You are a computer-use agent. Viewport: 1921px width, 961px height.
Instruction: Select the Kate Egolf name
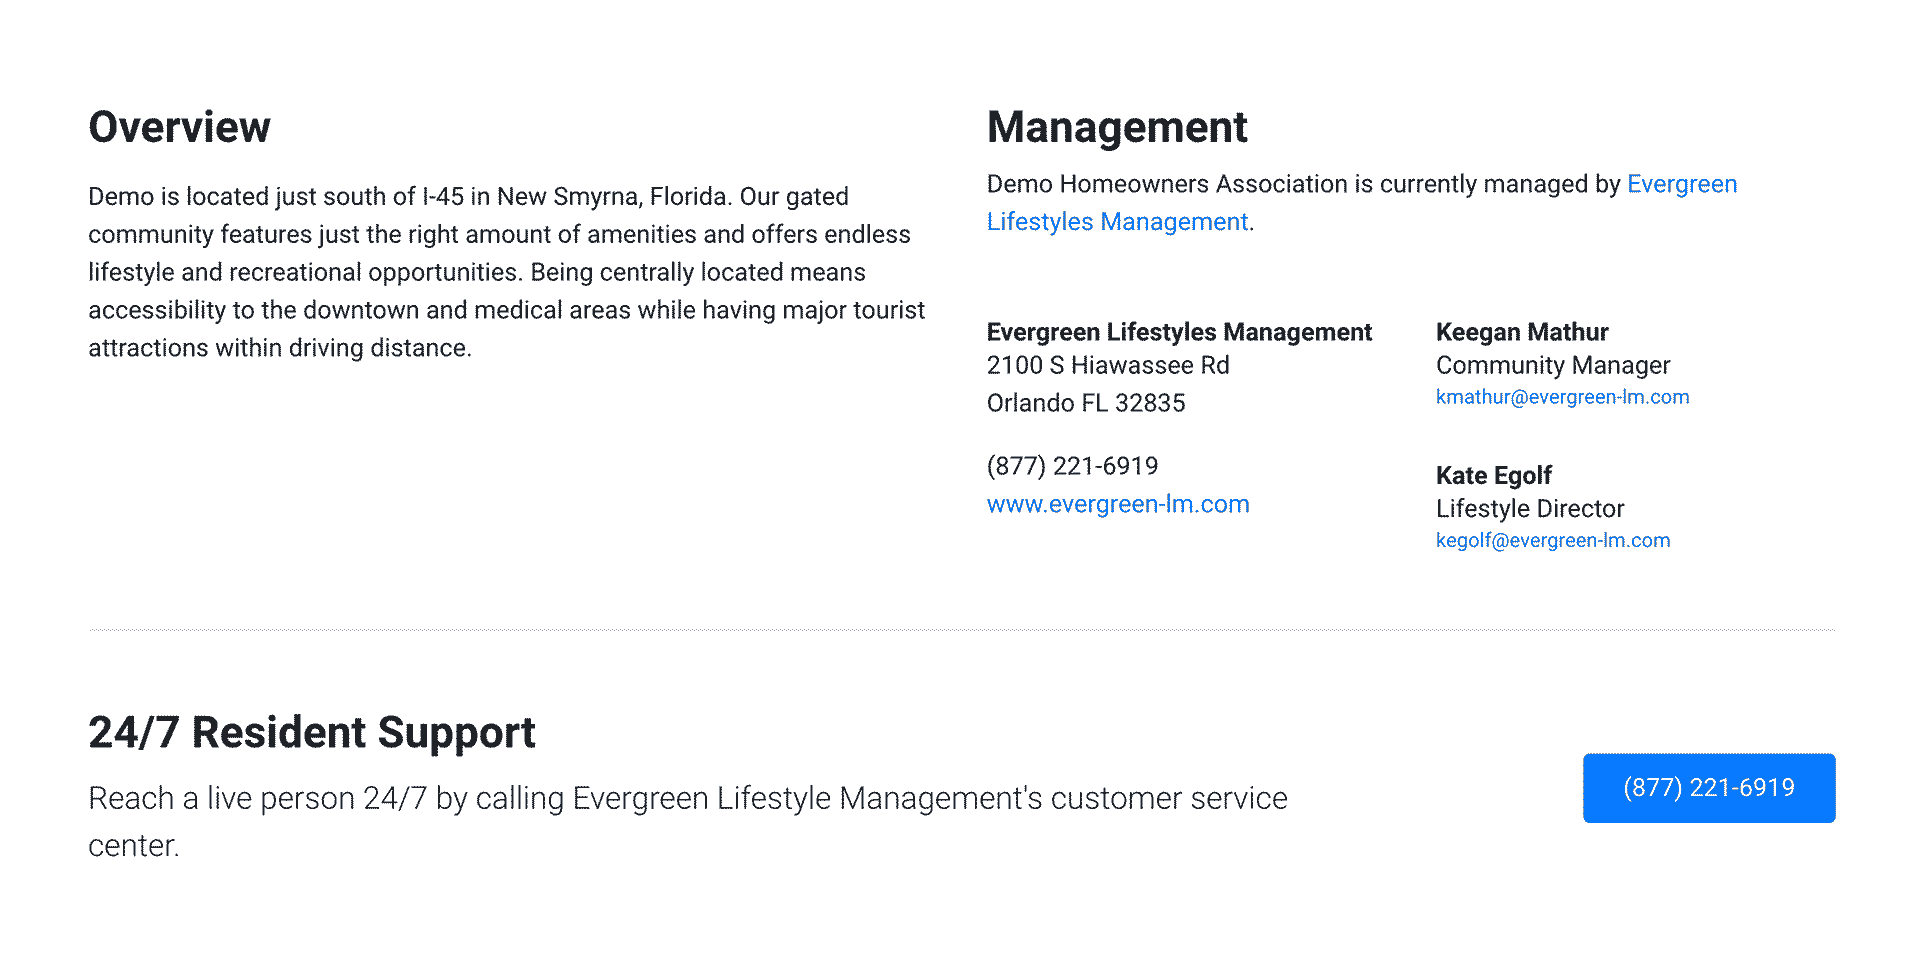coord(1494,475)
